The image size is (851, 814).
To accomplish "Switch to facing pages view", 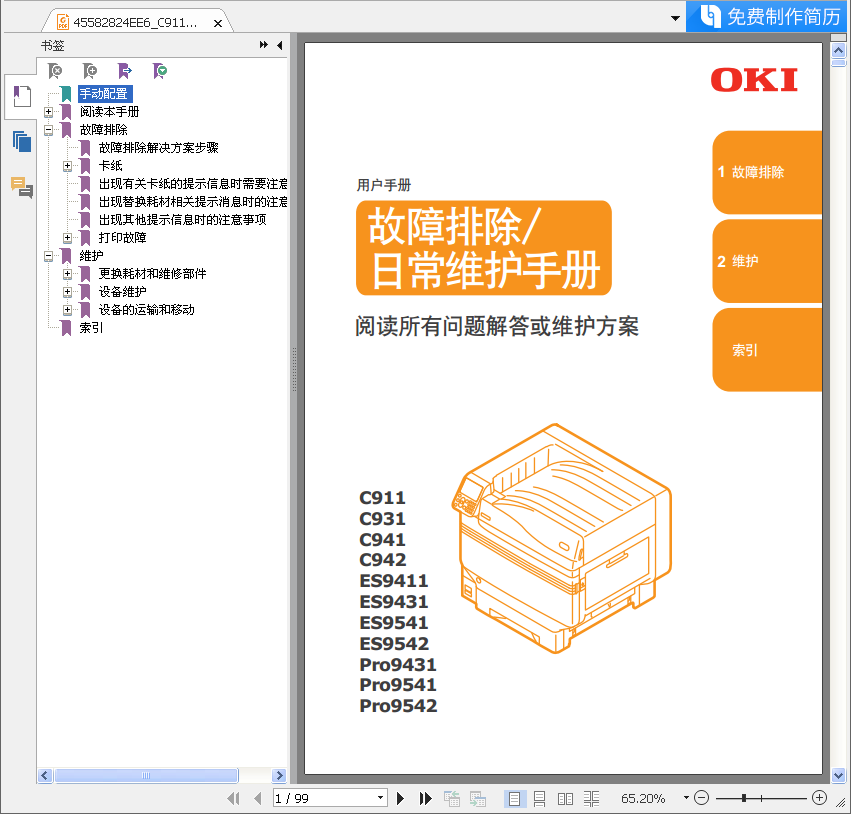I will coord(565,798).
